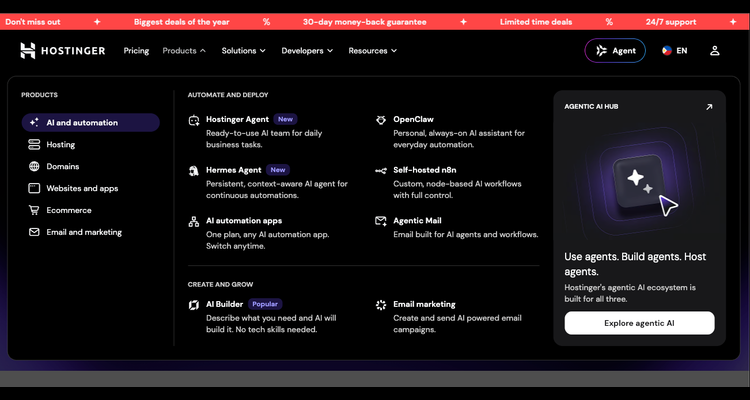This screenshot has height=400, width=750.
Task: Click the Agentic AI Hub sparkle illustration
Action: click(640, 182)
